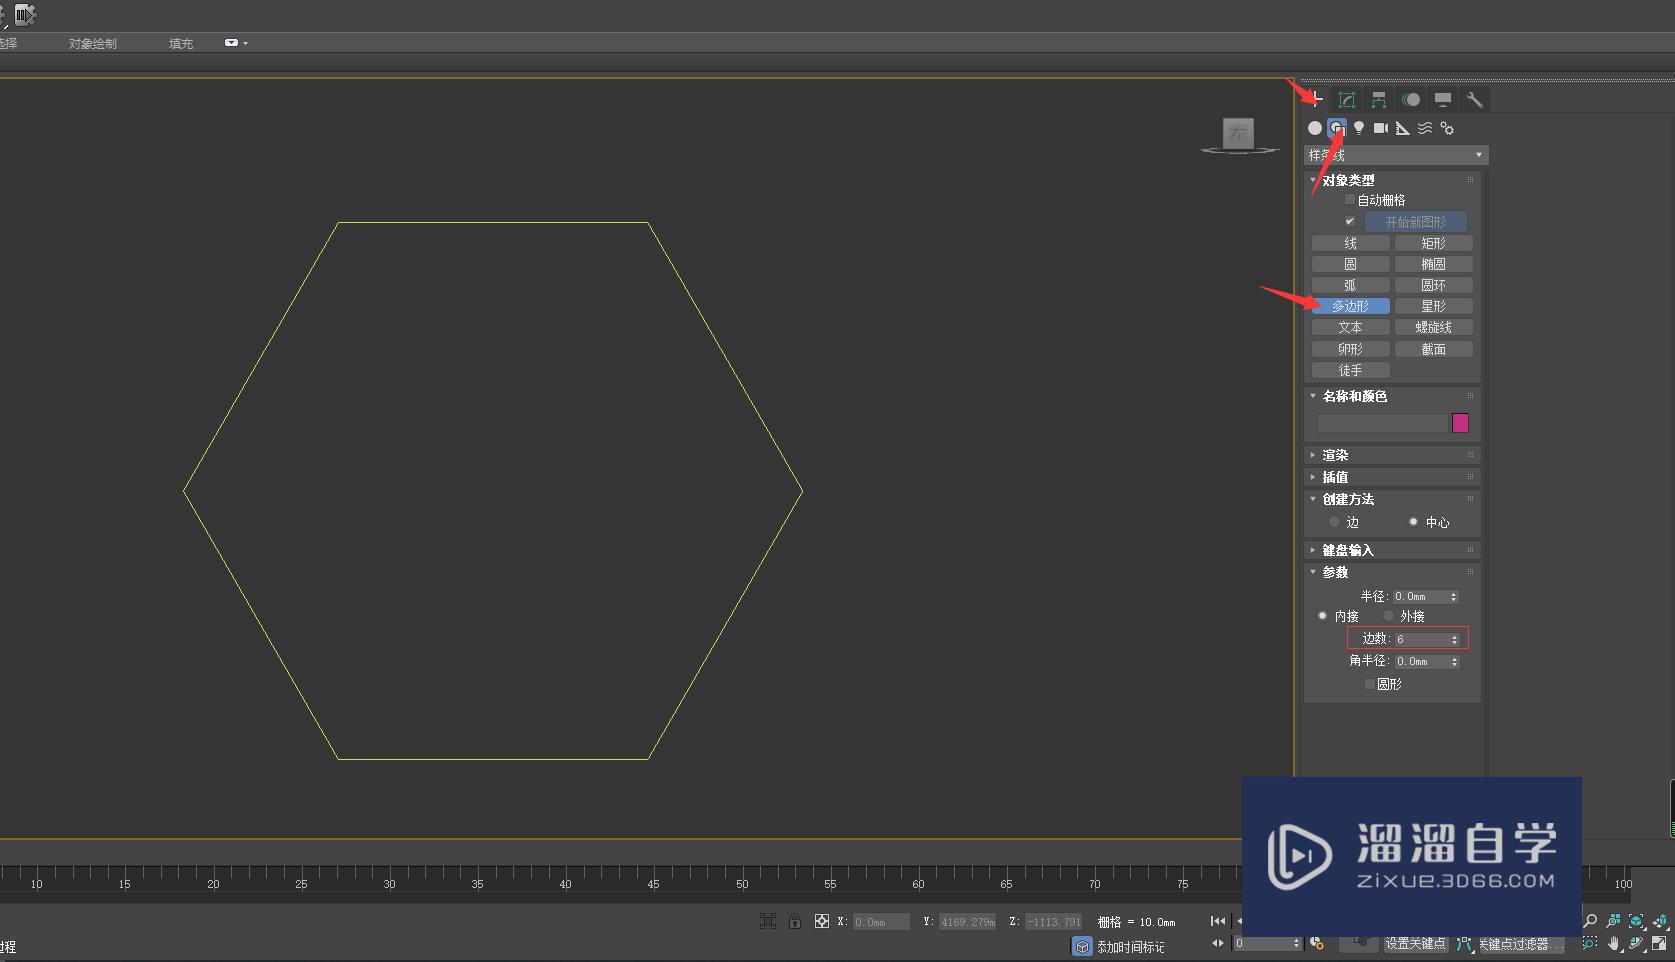
Task: Select the Cameras category icon
Action: [x=1381, y=128]
